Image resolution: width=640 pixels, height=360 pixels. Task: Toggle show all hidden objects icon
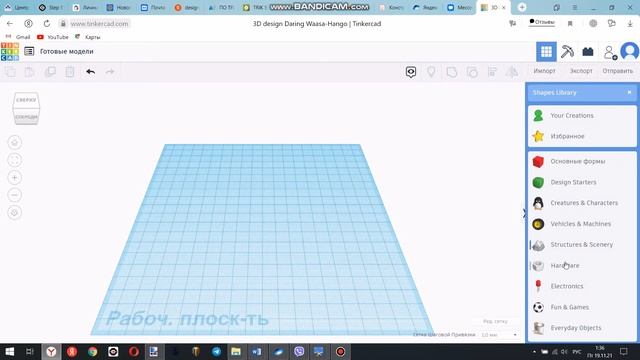click(411, 72)
